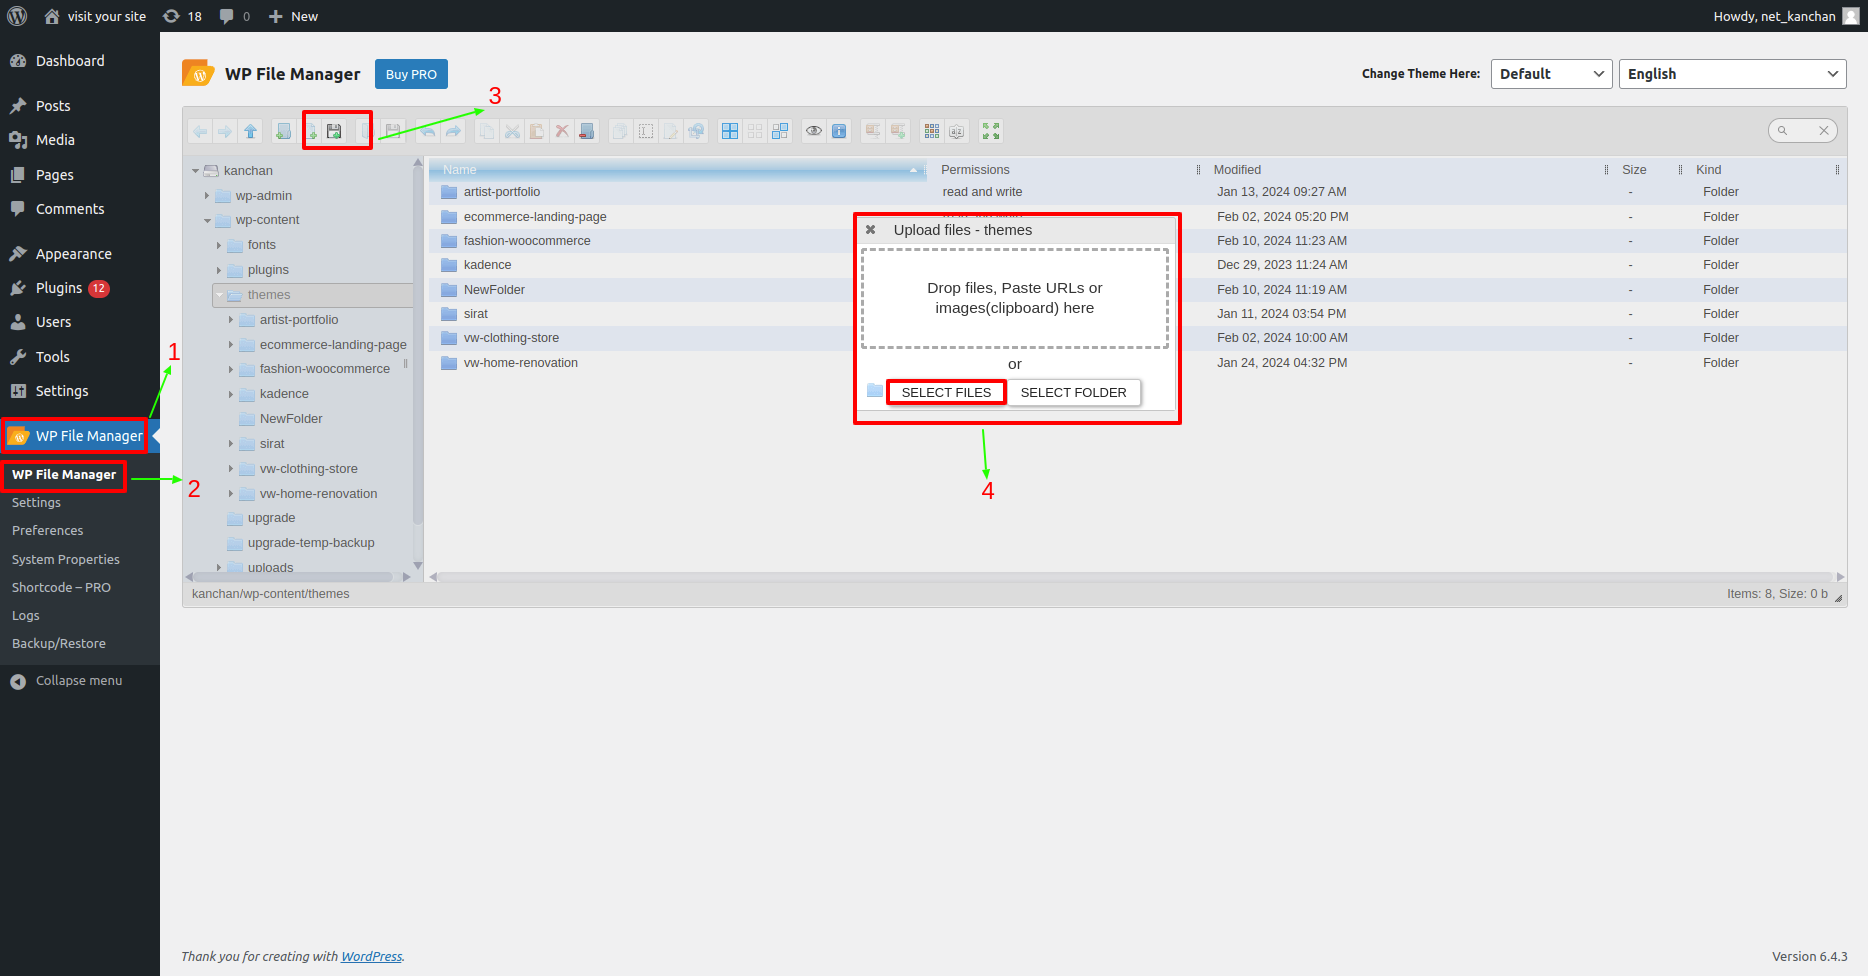The image size is (1868, 976).
Task: Expand the sirat tree folder arrow
Action: [x=231, y=444]
